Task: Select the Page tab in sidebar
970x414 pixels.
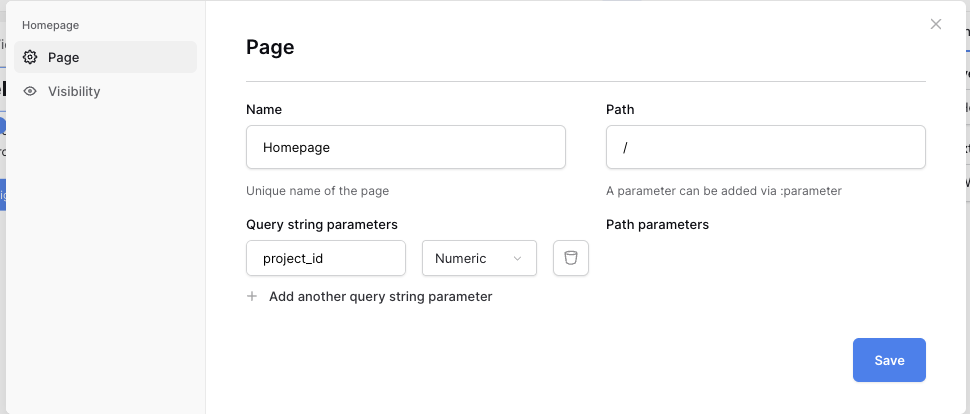Action: (x=105, y=58)
